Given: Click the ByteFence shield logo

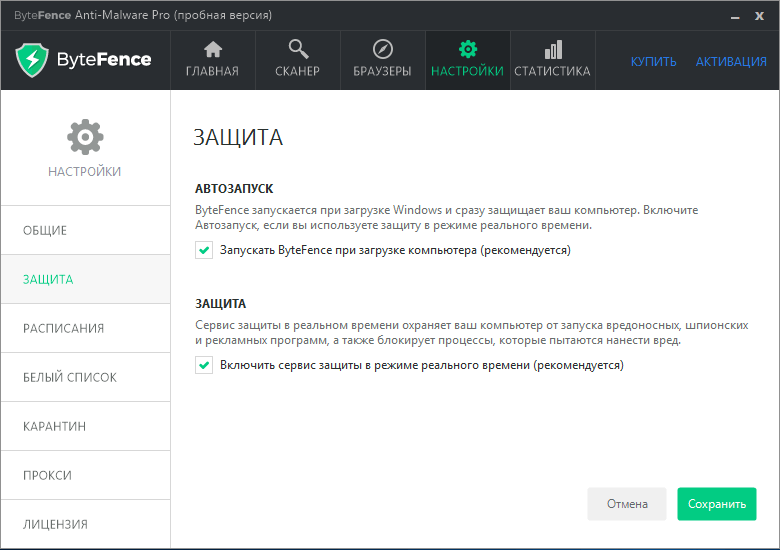Looking at the screenshot, I should (32, 60).
